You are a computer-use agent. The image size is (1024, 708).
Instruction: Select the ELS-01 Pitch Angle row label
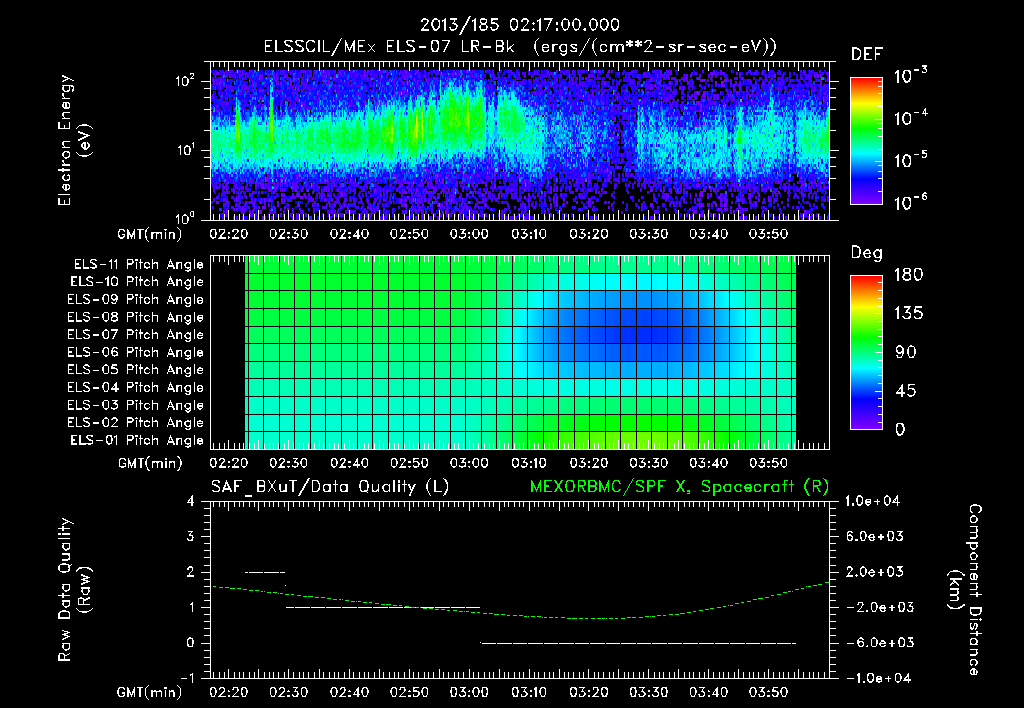[137, 440]
